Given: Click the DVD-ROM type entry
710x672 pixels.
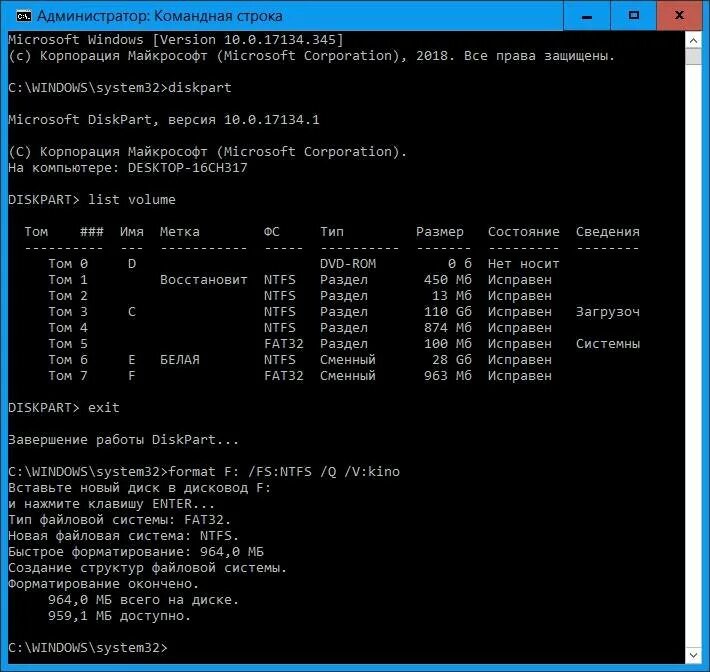Looking at the screenshot, I should [x=348, y=264].
